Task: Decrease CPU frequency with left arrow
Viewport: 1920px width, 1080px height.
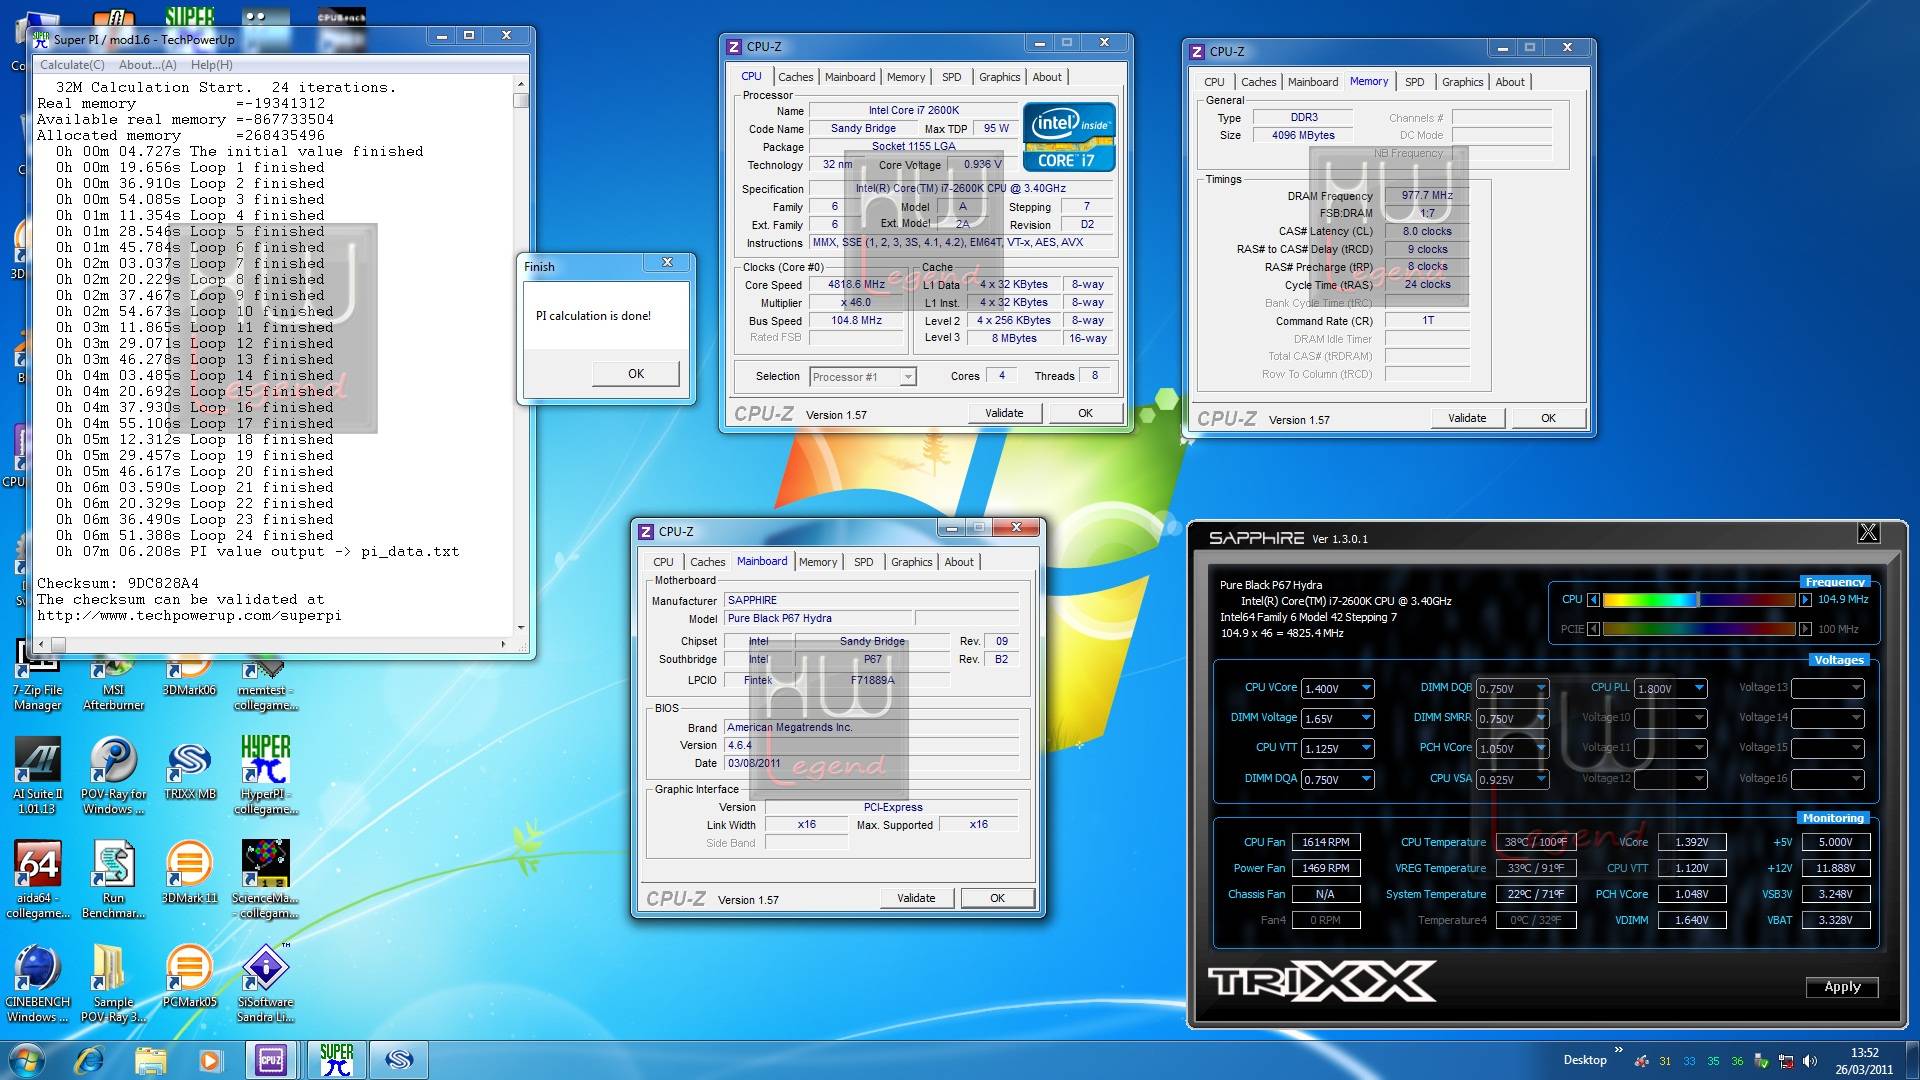Action: (1594, 600)
